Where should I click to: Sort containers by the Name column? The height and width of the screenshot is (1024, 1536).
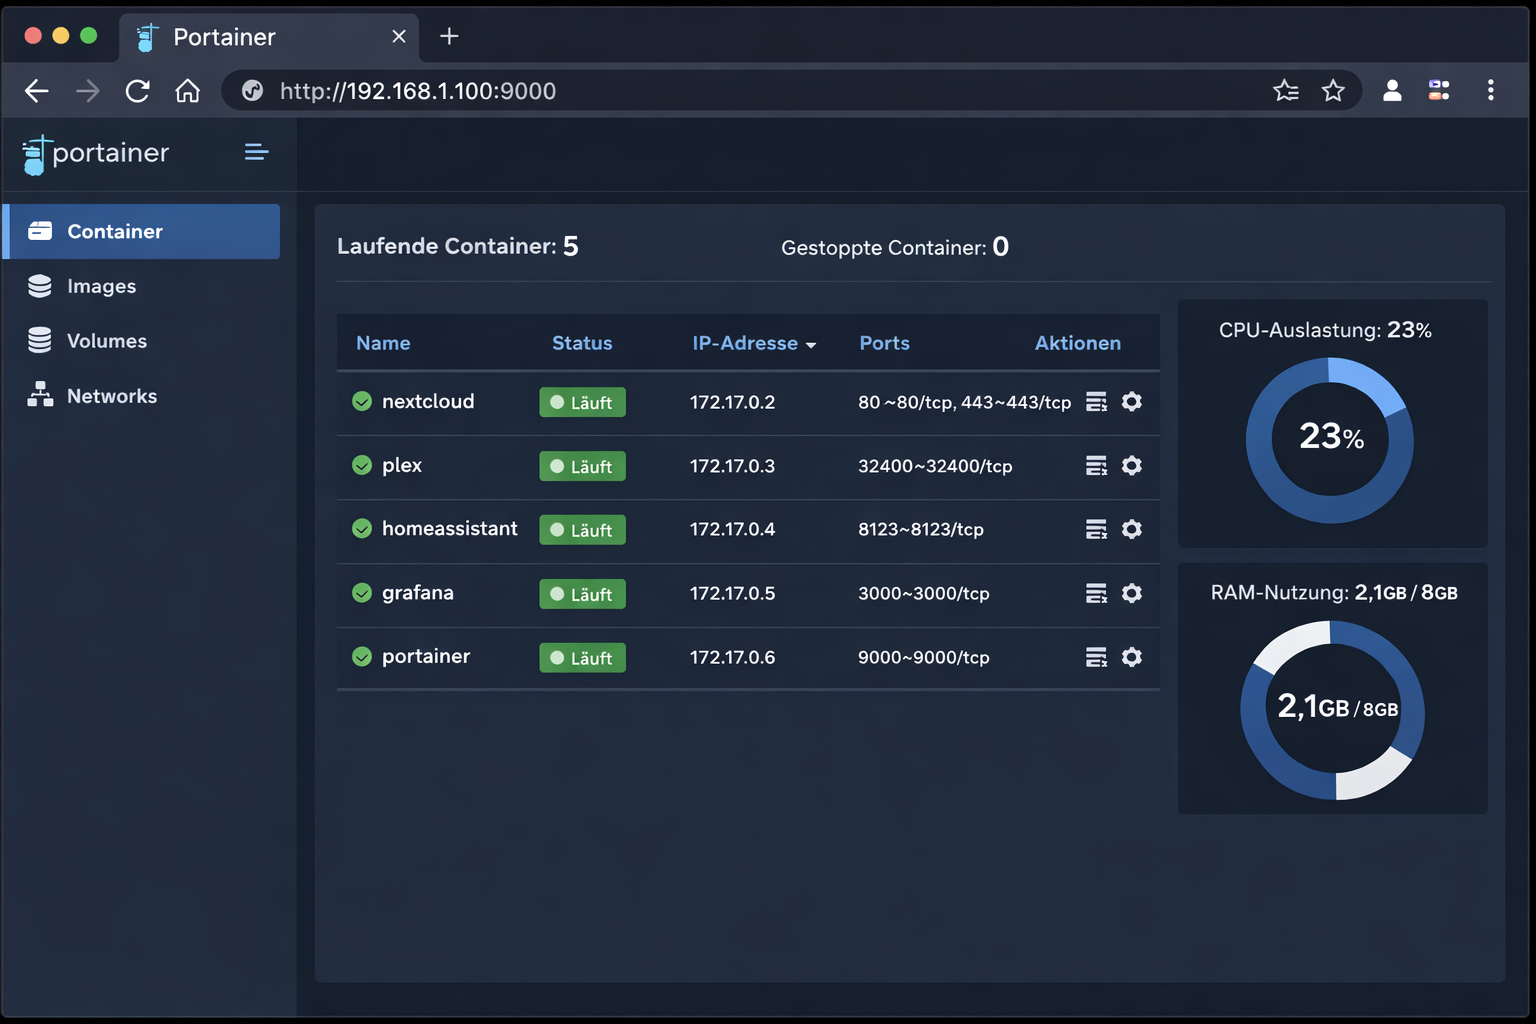(x=383, y=343)
